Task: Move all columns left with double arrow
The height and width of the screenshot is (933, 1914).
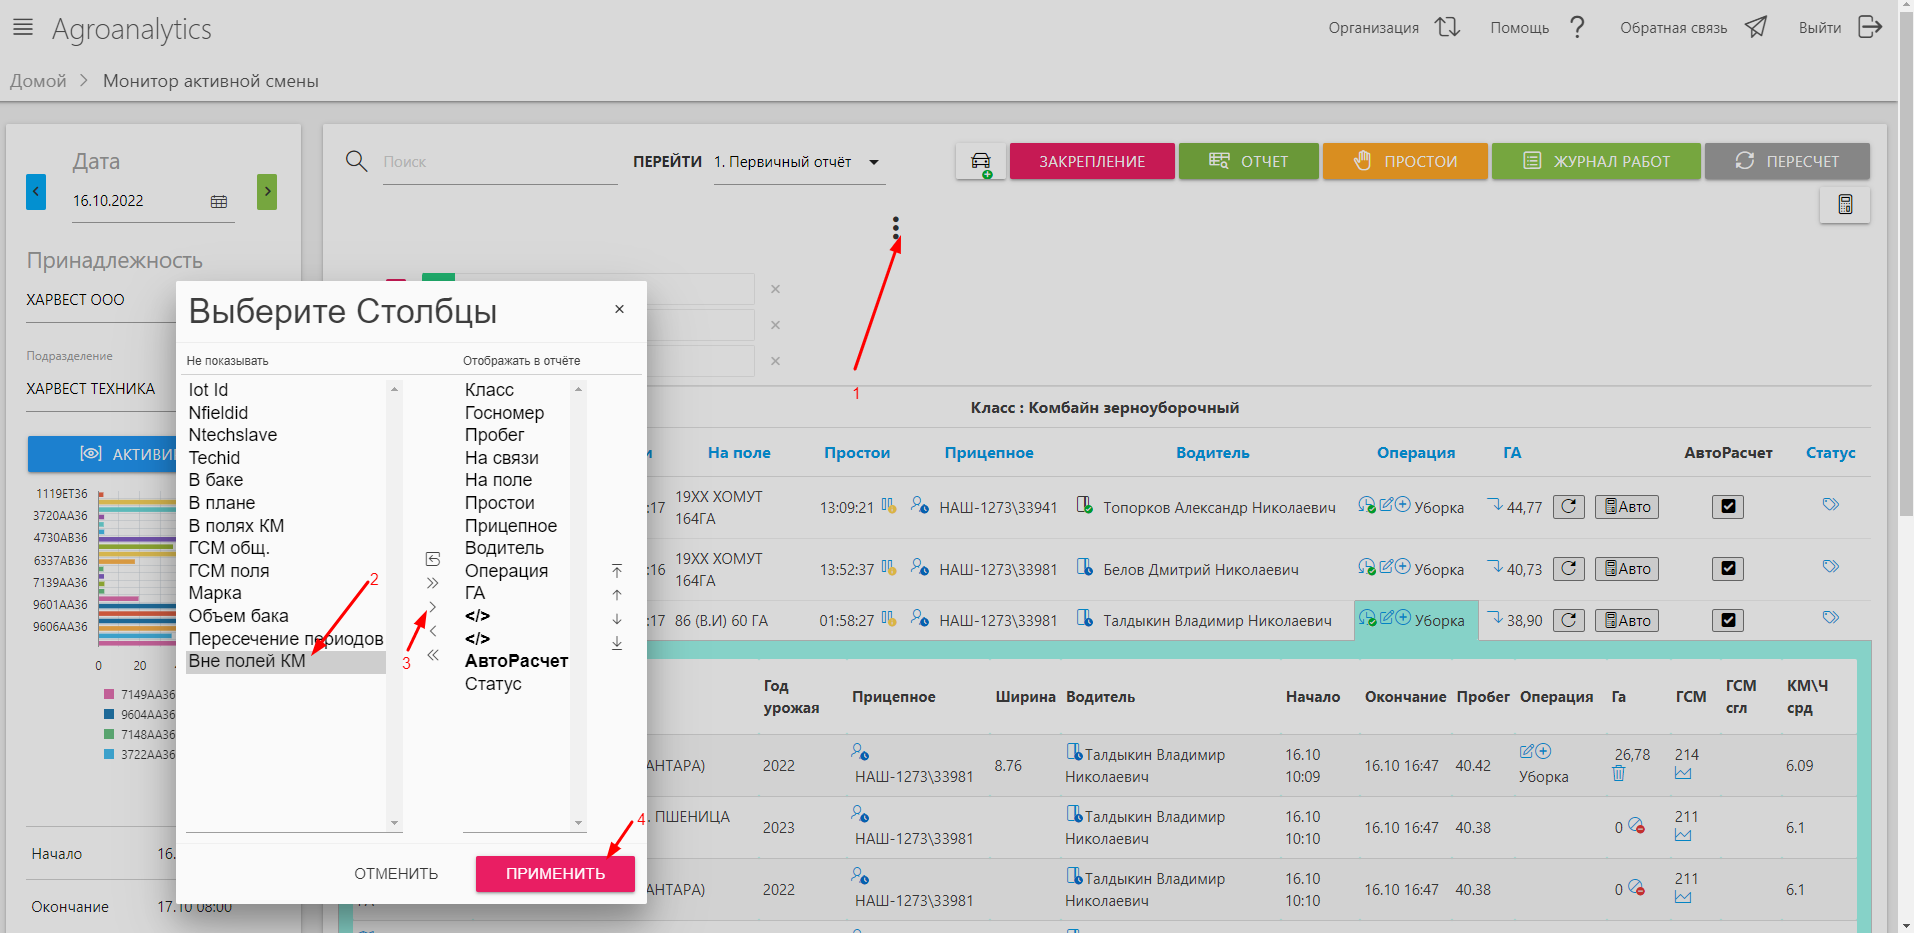Action: click(x=433, y=655)
